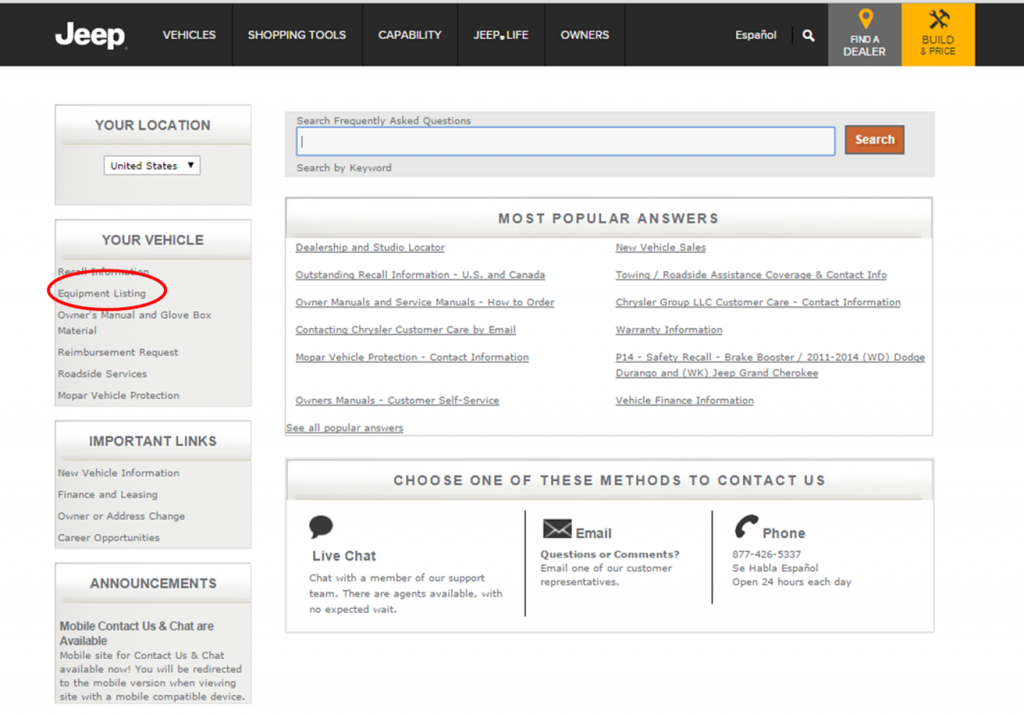Open Dealership and Studio Locator answer
Viewport: 1024px width, 715px height.
pos(370,247)
